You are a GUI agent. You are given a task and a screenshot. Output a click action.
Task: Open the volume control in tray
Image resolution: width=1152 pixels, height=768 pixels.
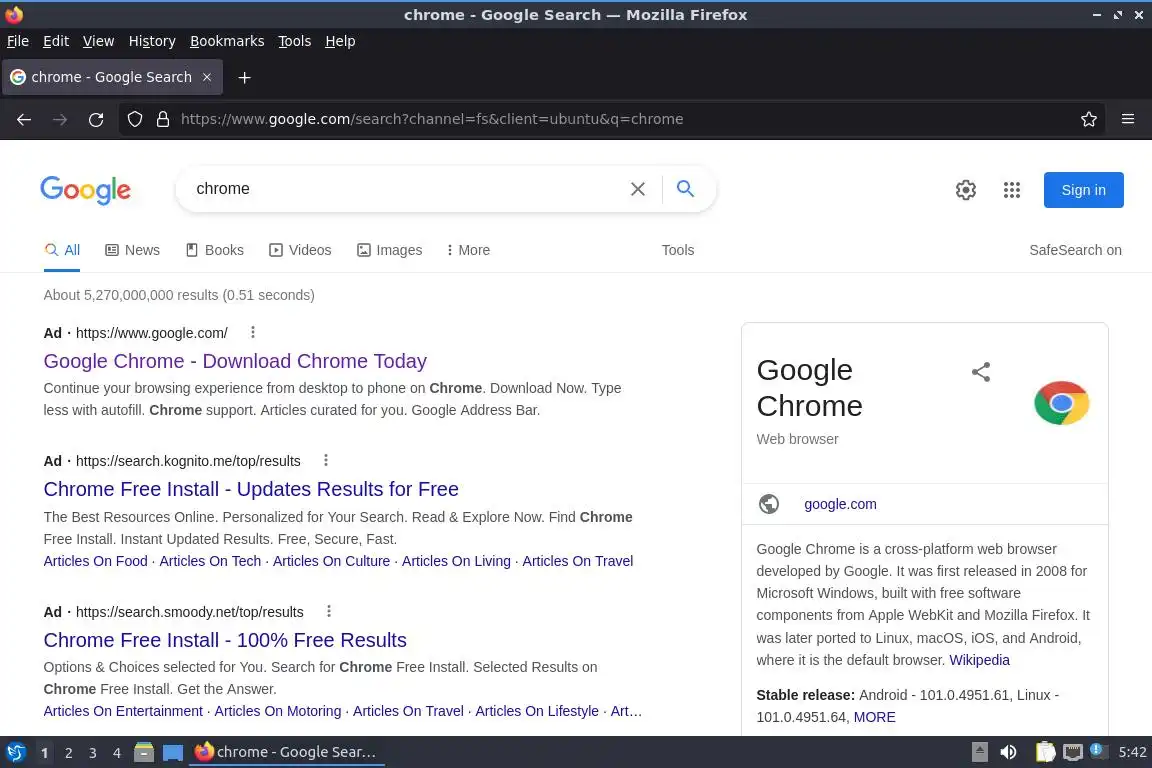1009,752
